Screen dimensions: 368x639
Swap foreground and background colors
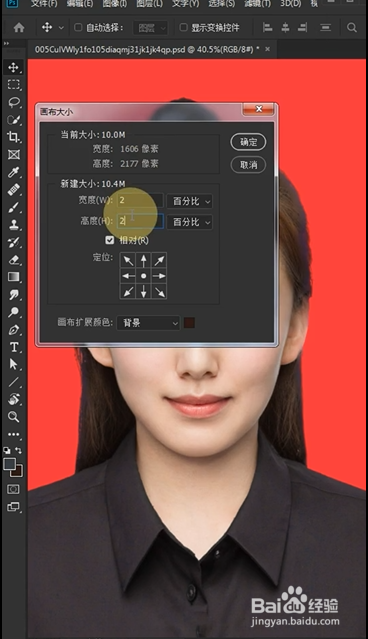pos(18,450)
